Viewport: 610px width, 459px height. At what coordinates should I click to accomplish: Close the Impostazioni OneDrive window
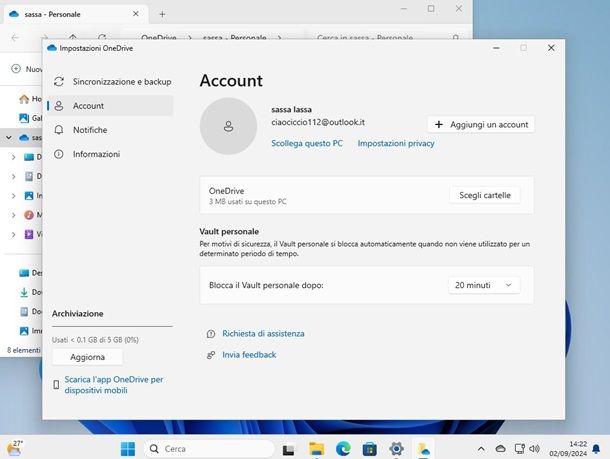pyautogui.click(x=551, y=48)
